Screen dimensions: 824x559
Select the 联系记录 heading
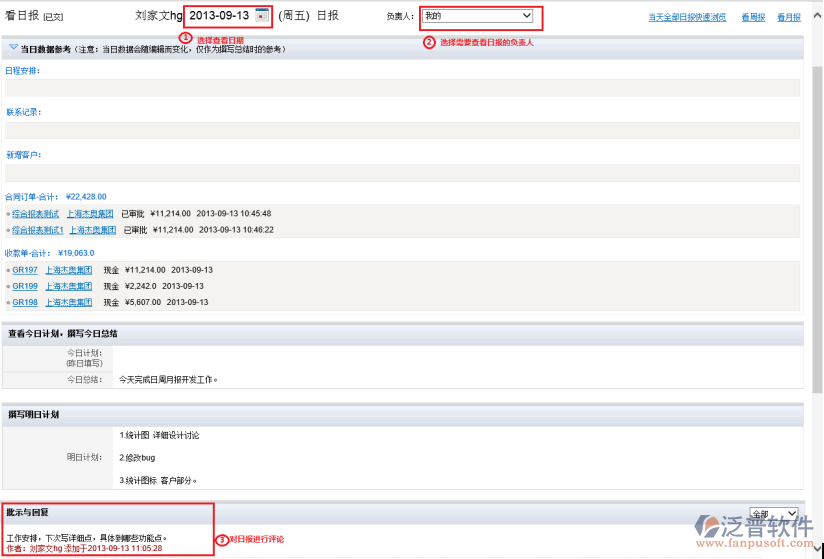(x=24, y=112)
